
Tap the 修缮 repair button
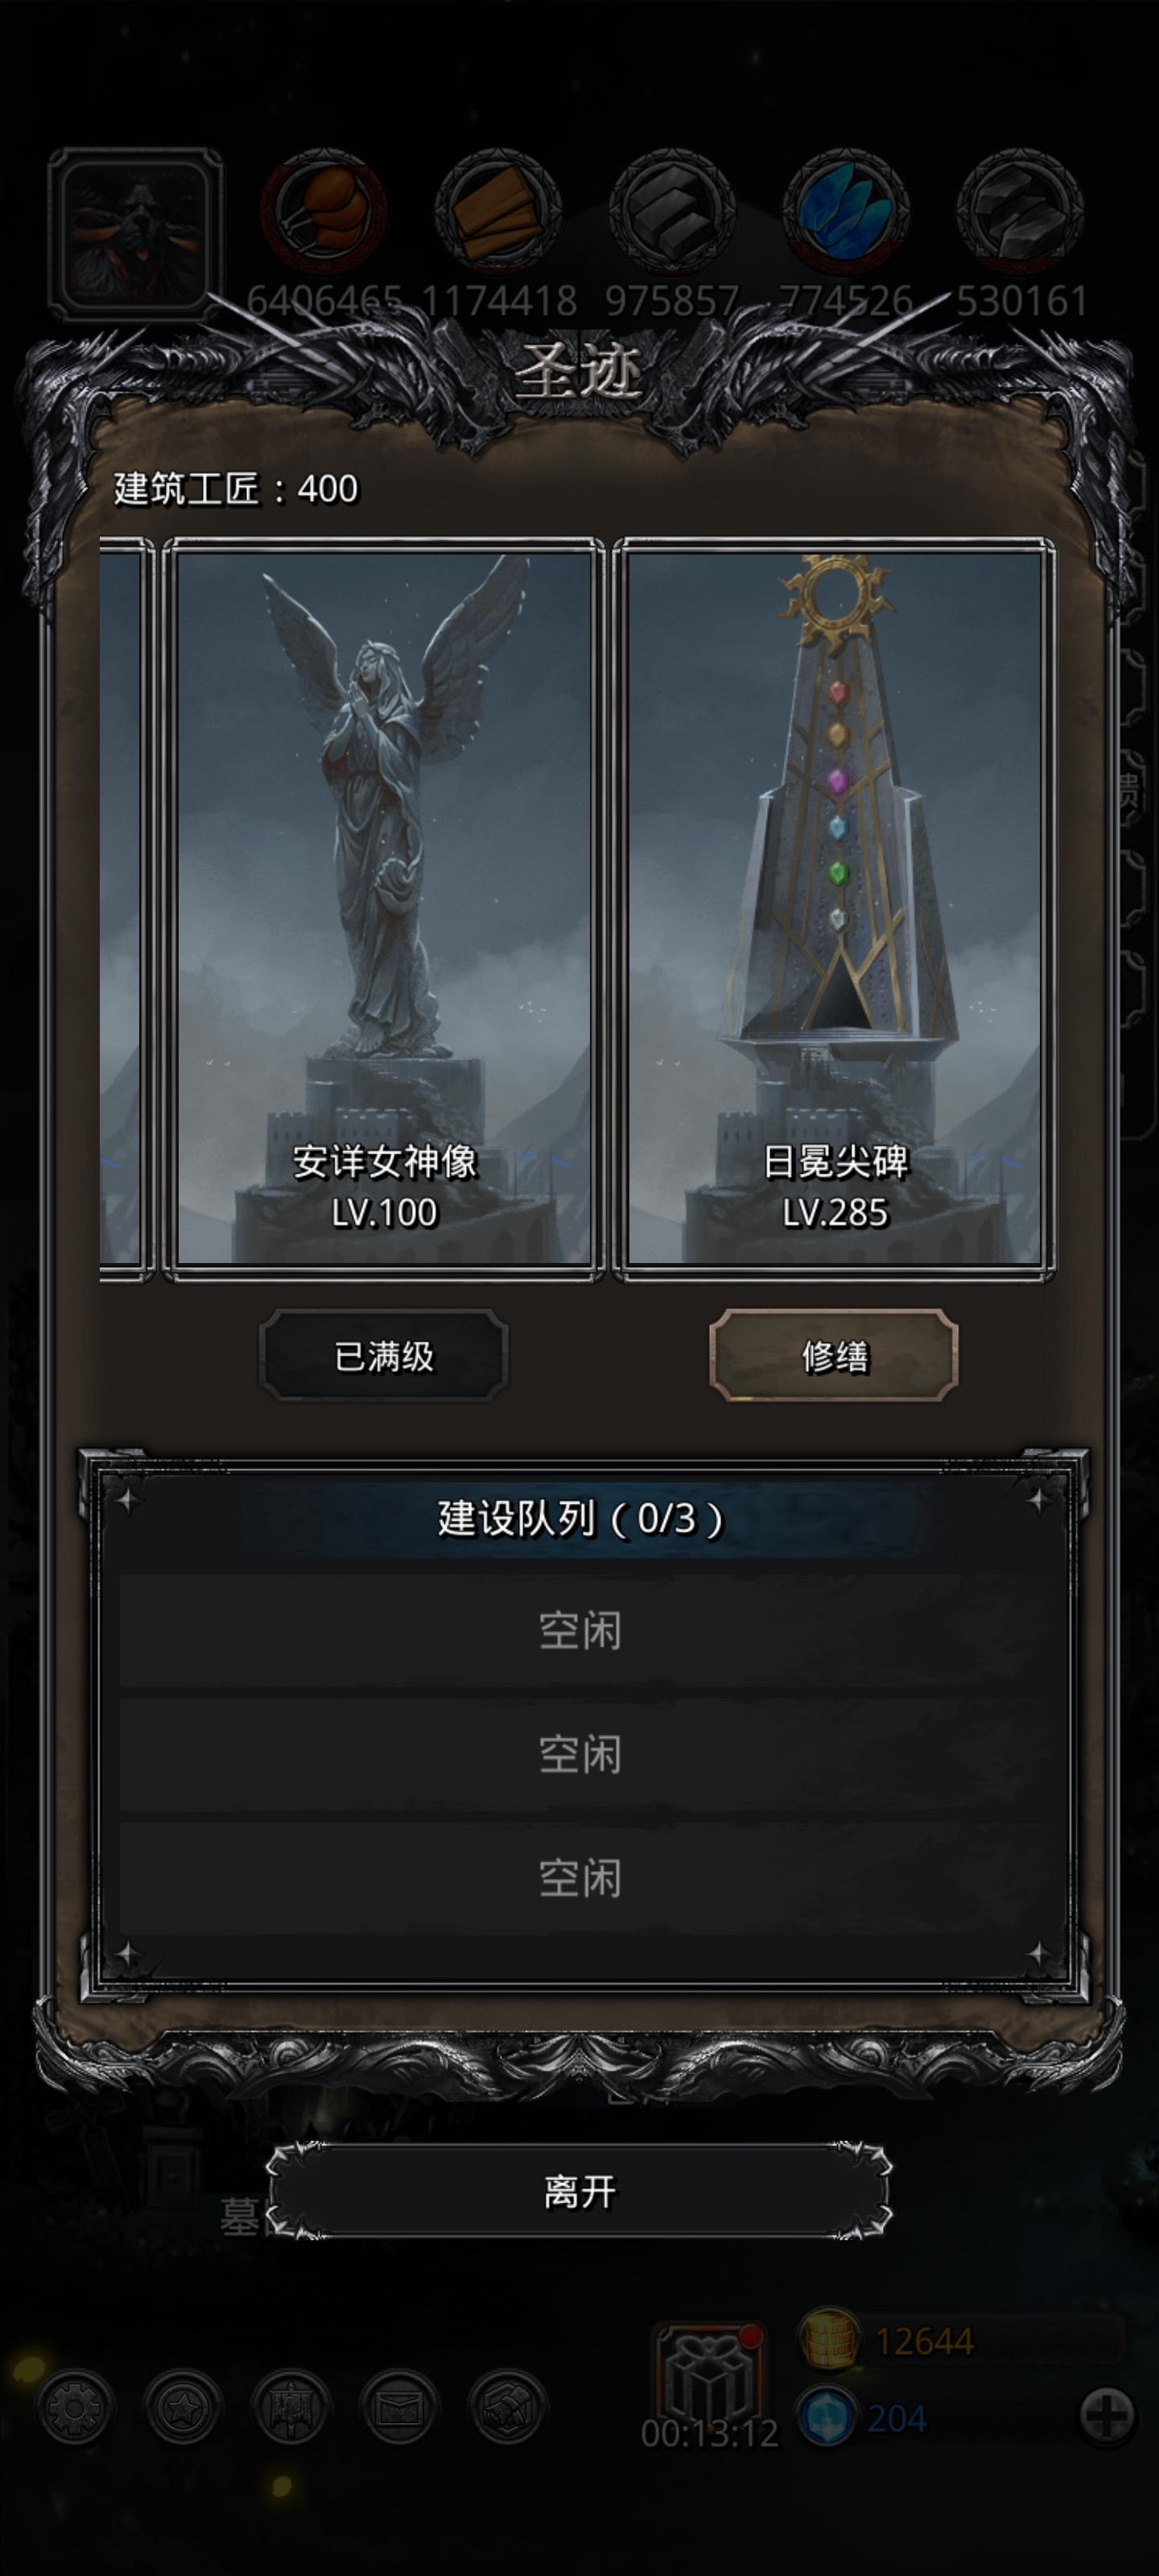tap(833, 1356)
